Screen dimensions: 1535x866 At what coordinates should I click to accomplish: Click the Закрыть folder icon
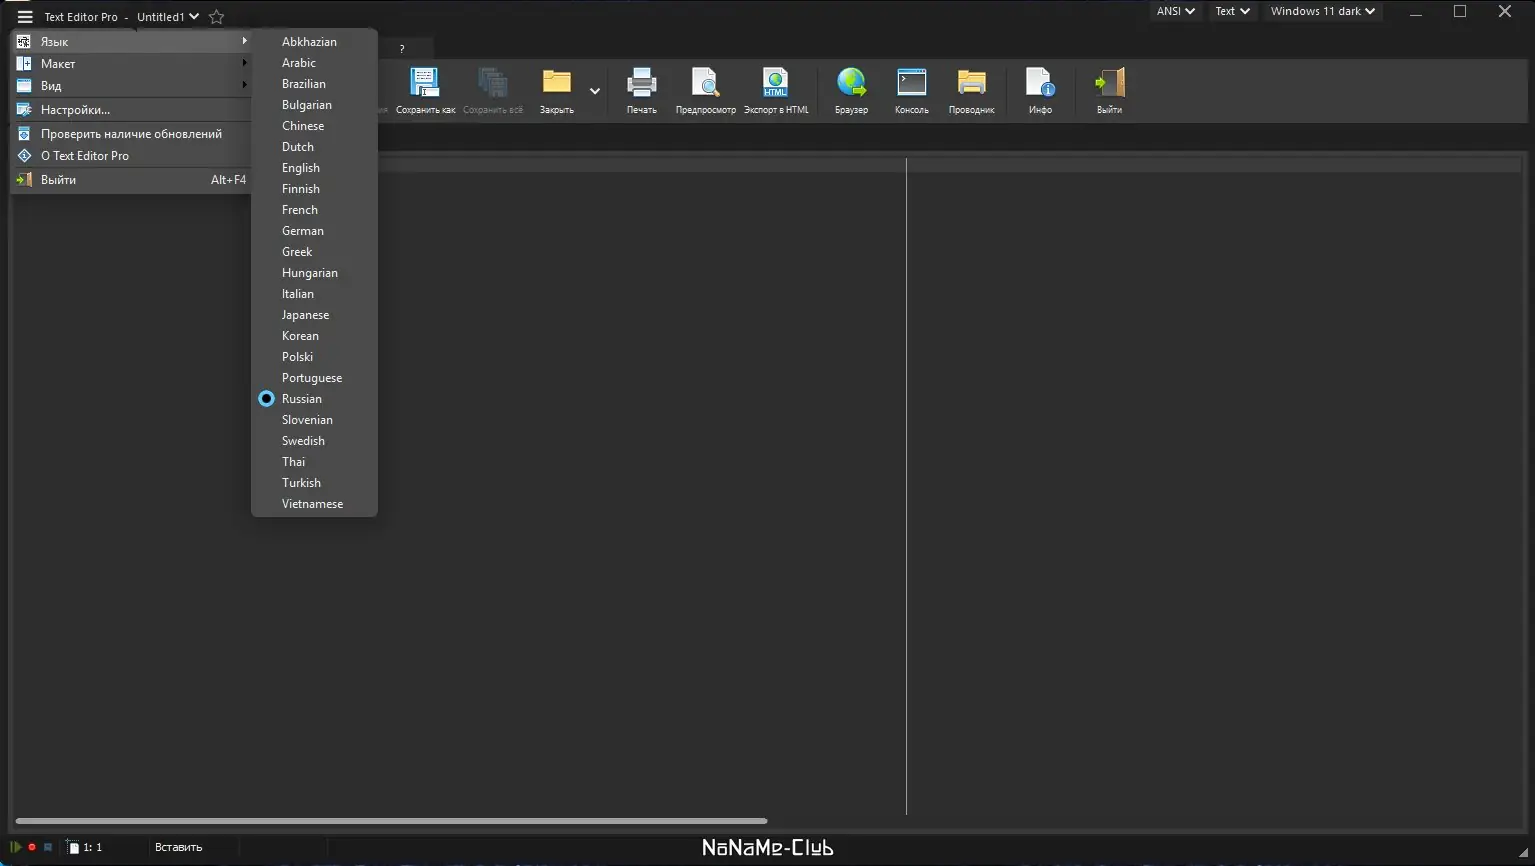tap(557, 91)
